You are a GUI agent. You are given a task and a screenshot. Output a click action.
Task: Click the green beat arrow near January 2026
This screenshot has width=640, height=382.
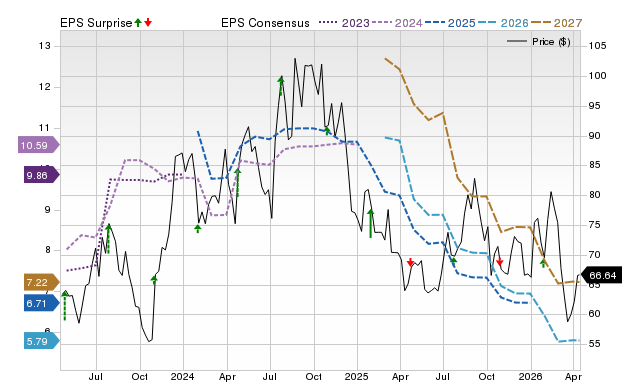point(543,264)
